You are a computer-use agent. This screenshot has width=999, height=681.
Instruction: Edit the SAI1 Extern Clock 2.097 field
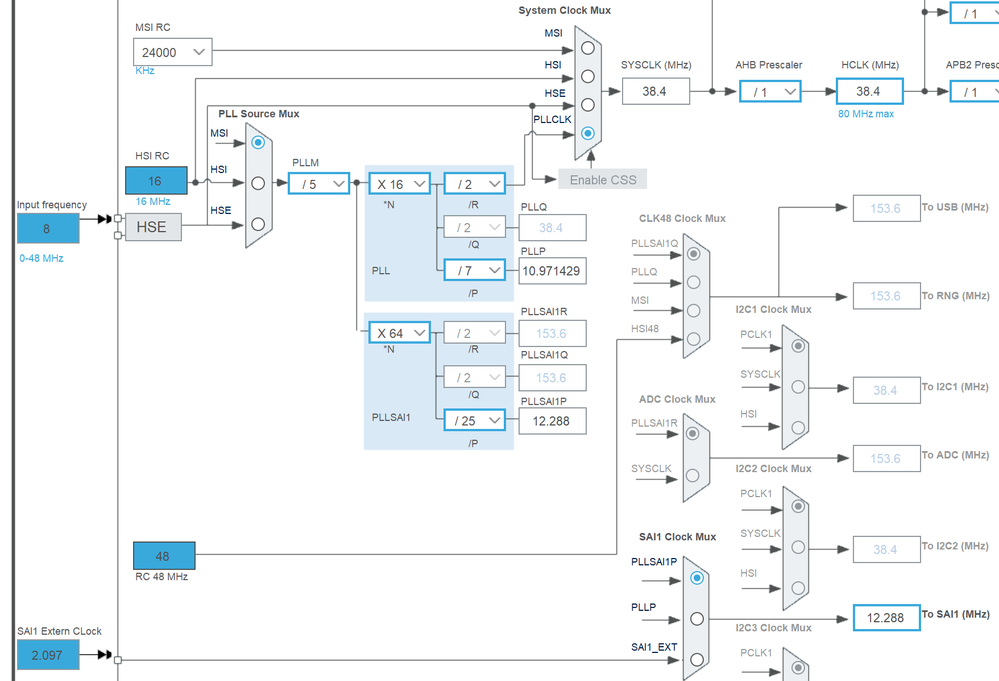coord(48,655)
